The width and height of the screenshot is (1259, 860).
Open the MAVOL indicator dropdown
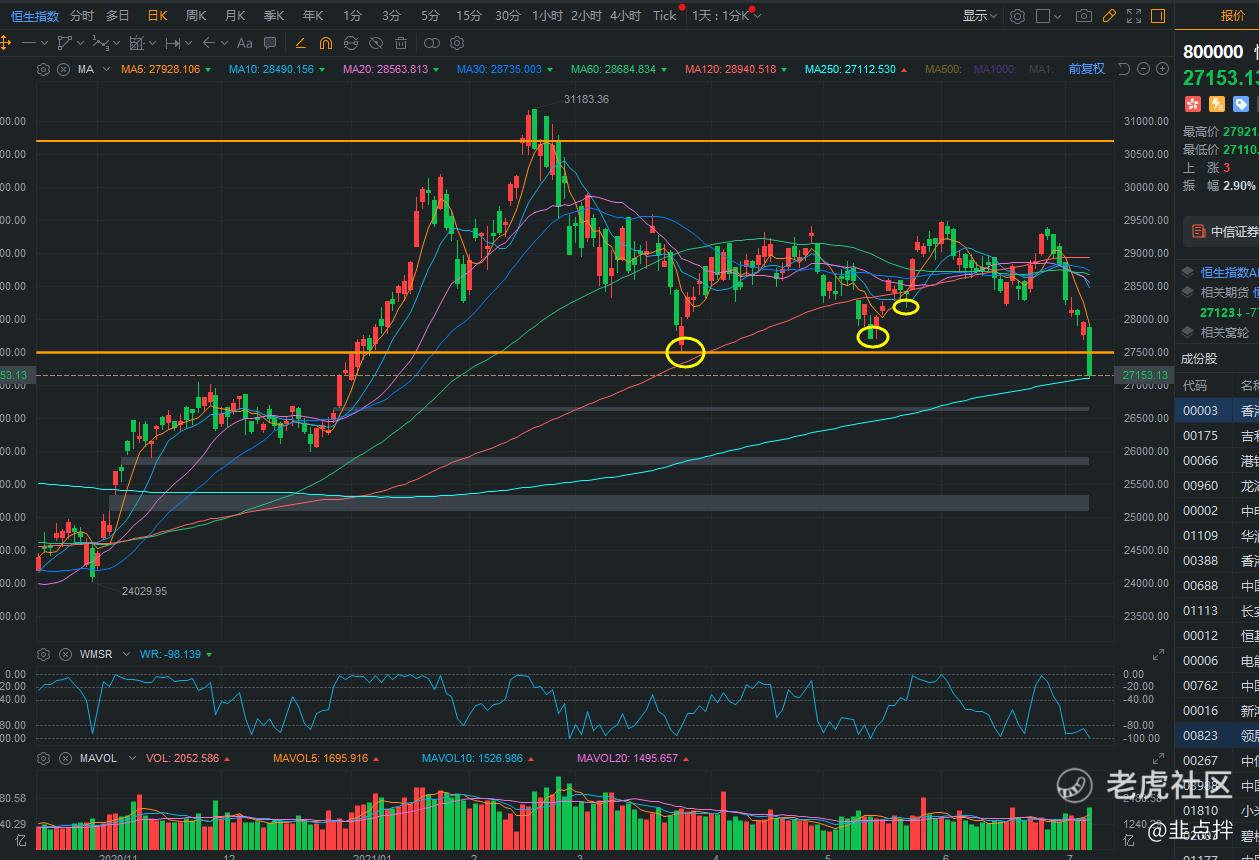point(127,758)
